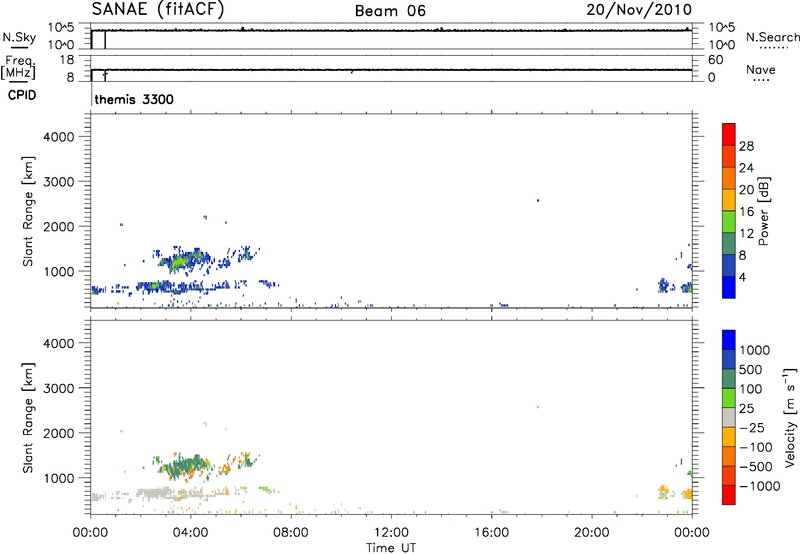Click the 2000 tick of the velocity panel

point(59,433)
